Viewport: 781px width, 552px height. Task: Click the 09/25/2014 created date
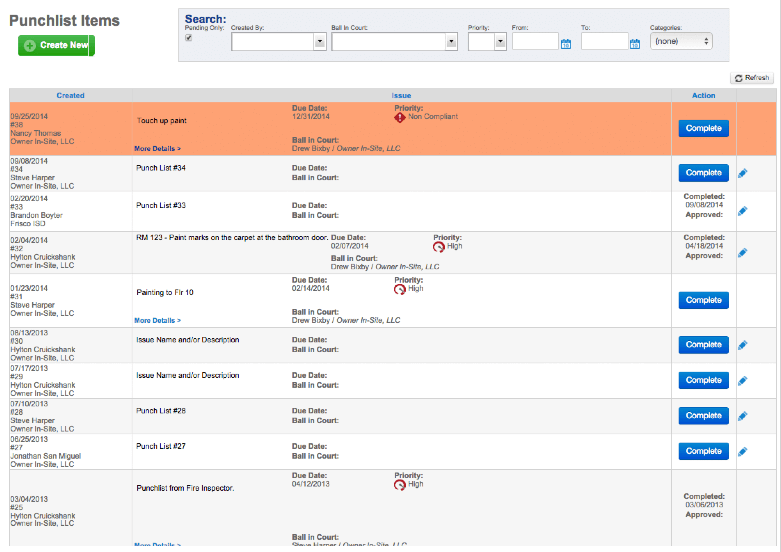tap(29, 116)
